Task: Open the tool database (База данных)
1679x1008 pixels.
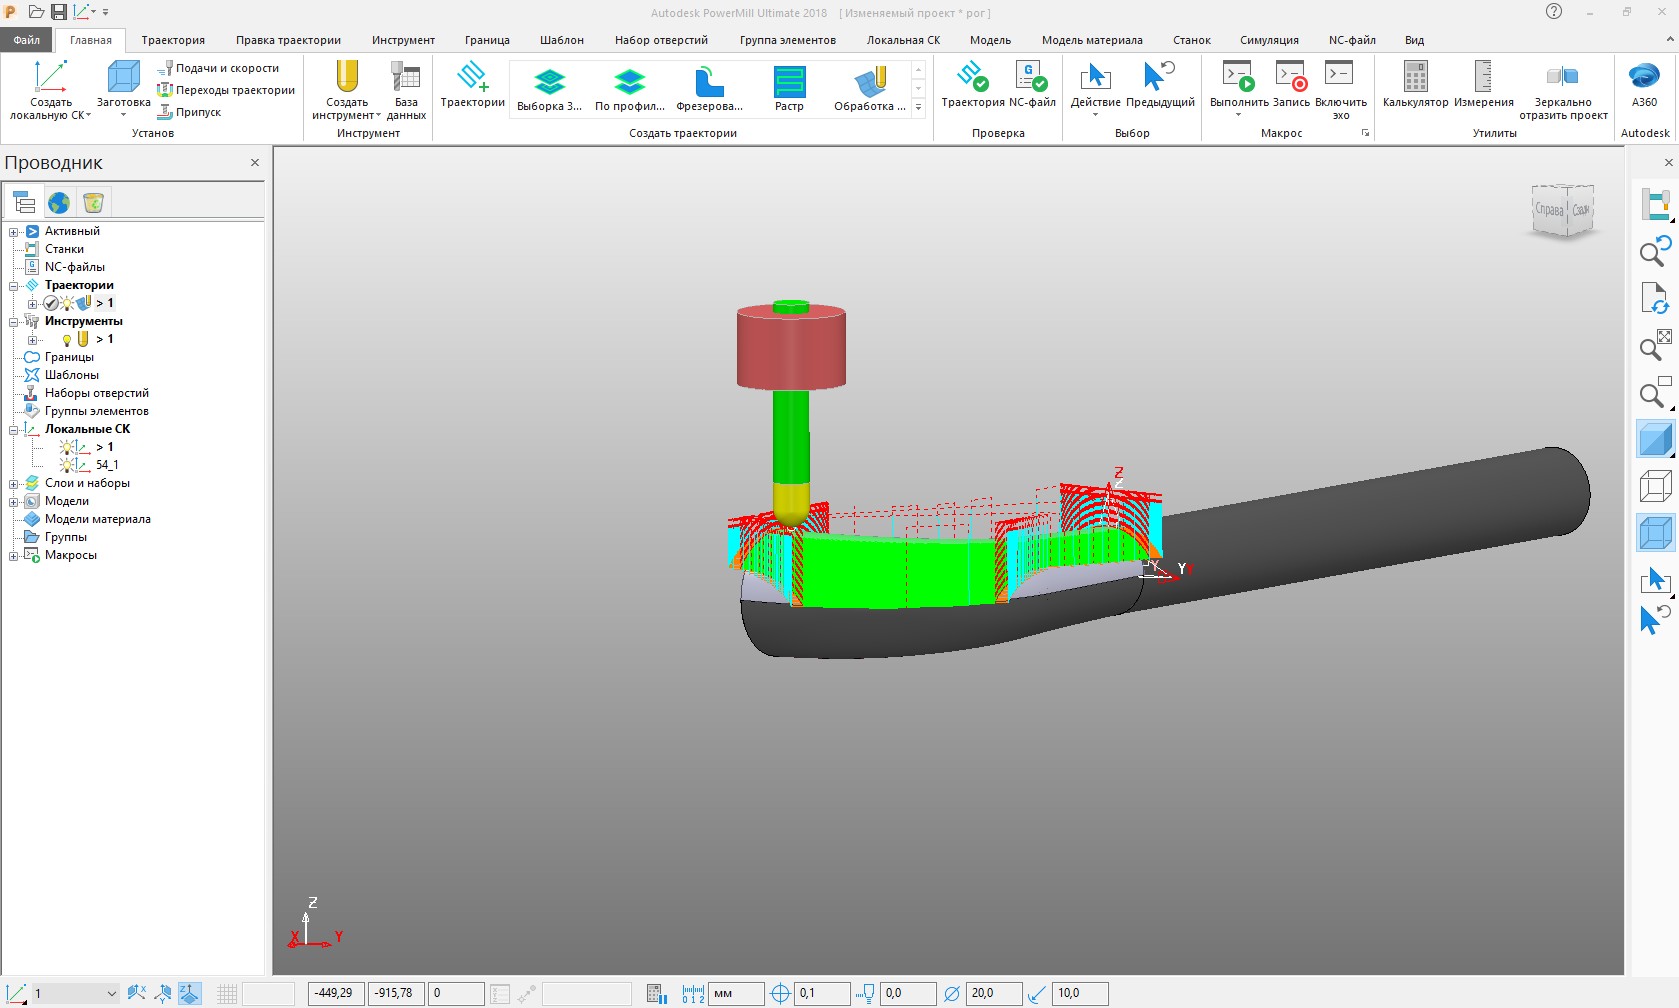Action: (x=406, y=78)
